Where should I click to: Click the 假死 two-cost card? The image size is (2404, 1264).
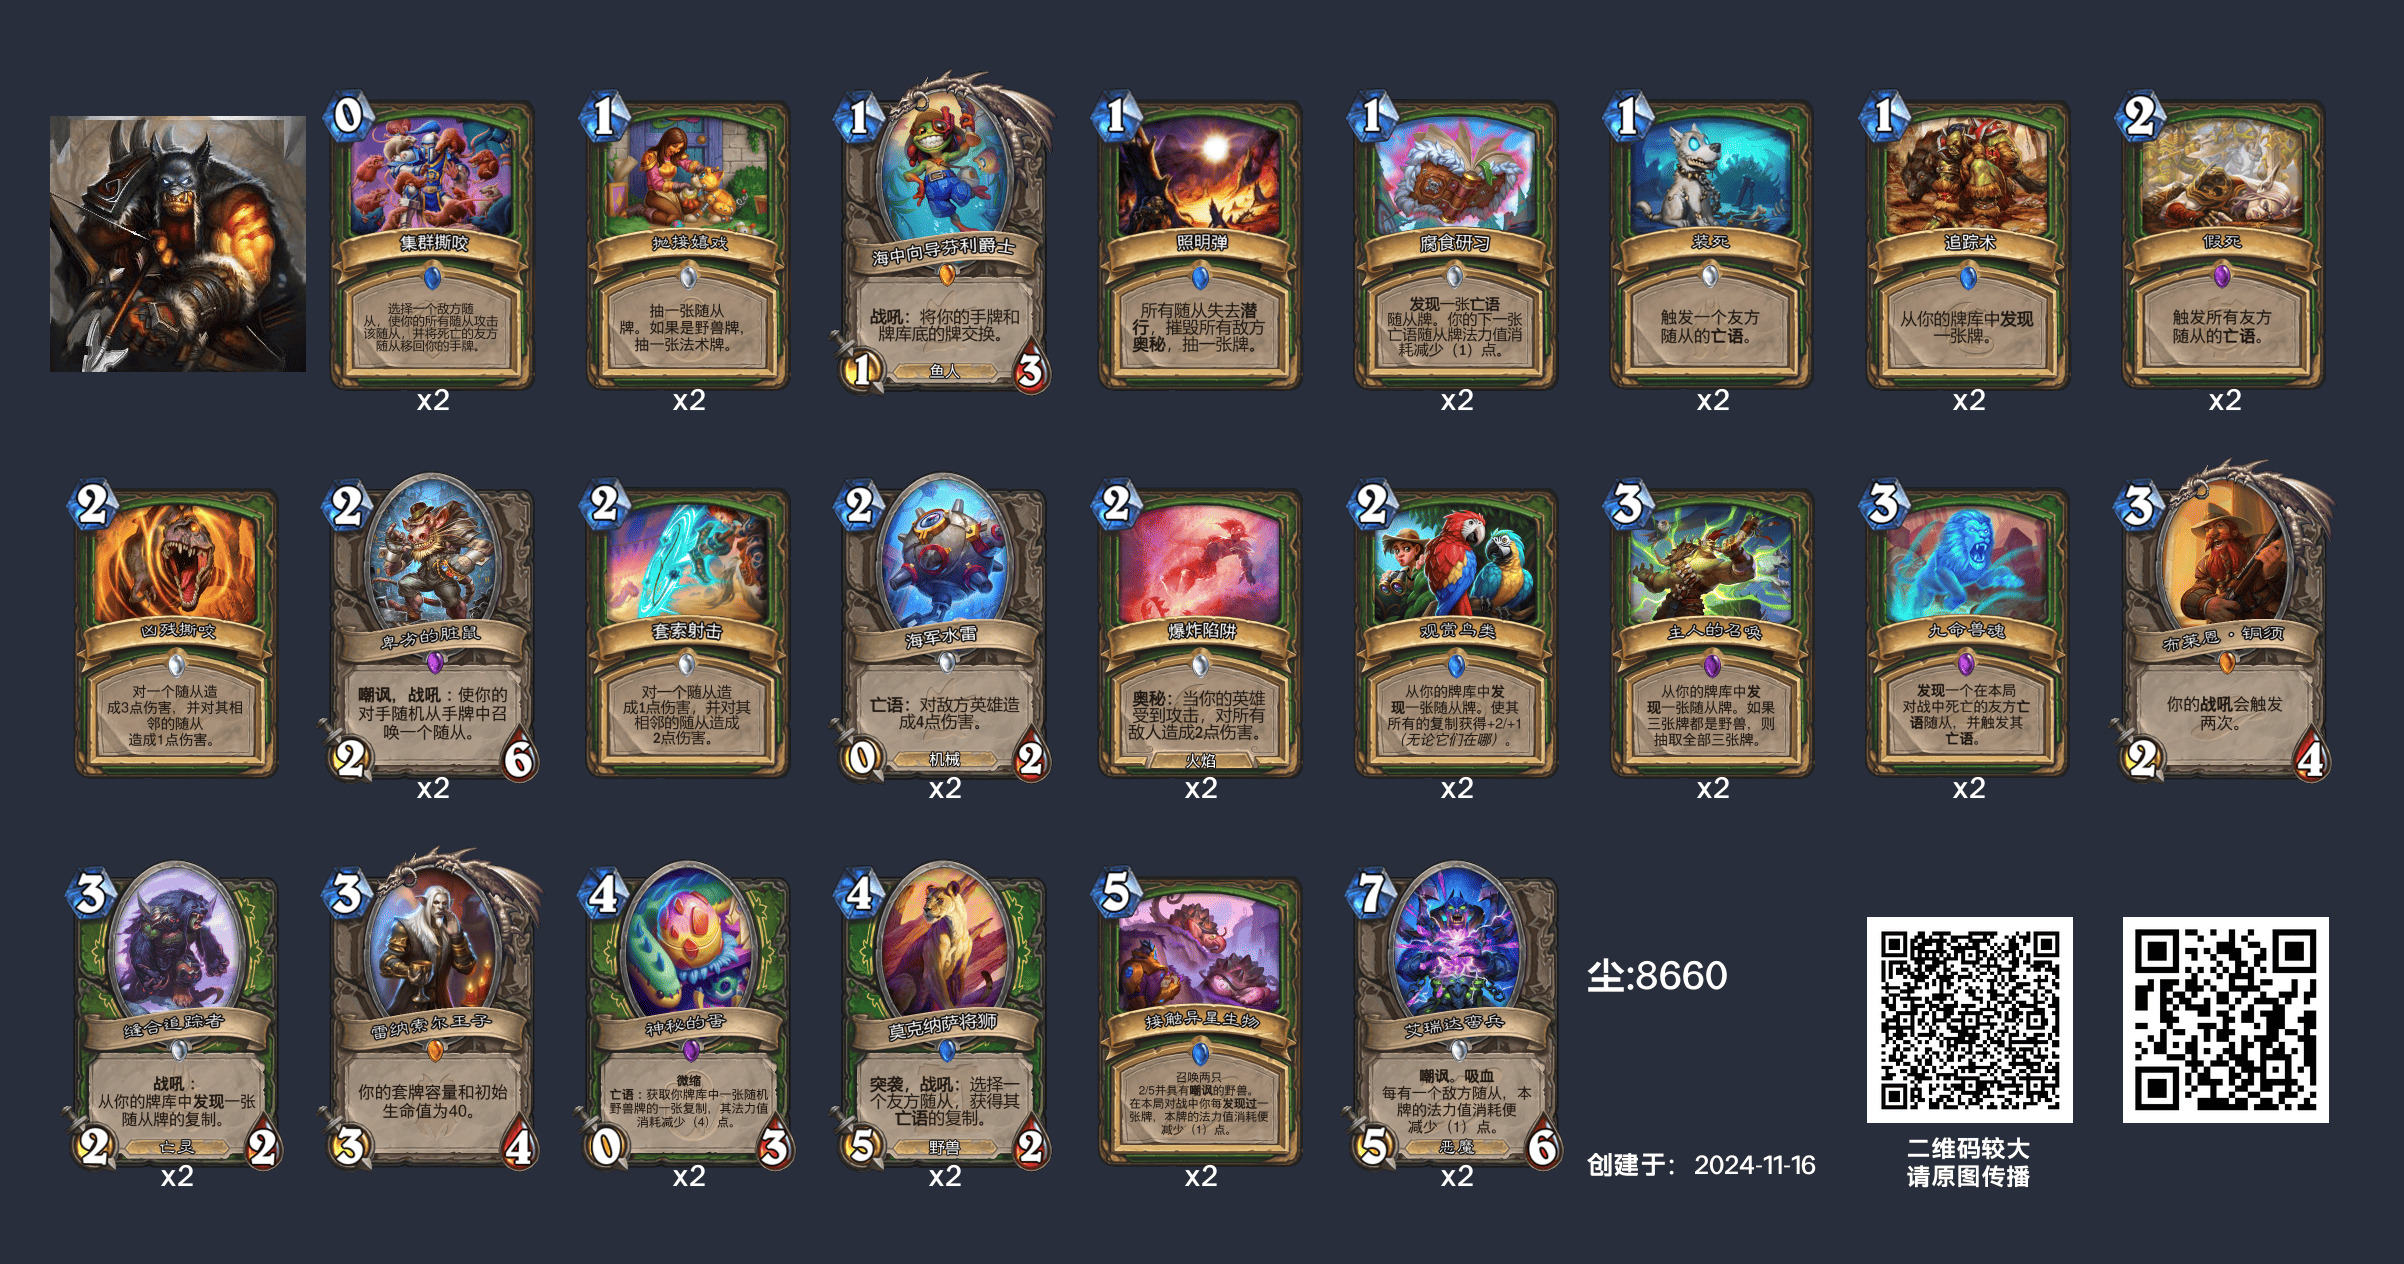click(x=2224, y=243)
